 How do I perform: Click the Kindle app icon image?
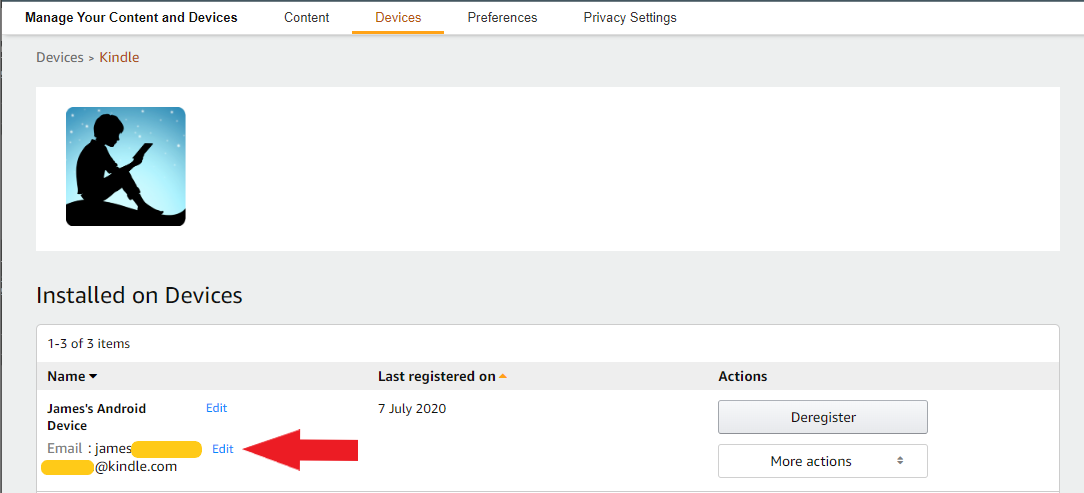coord(126,166)
